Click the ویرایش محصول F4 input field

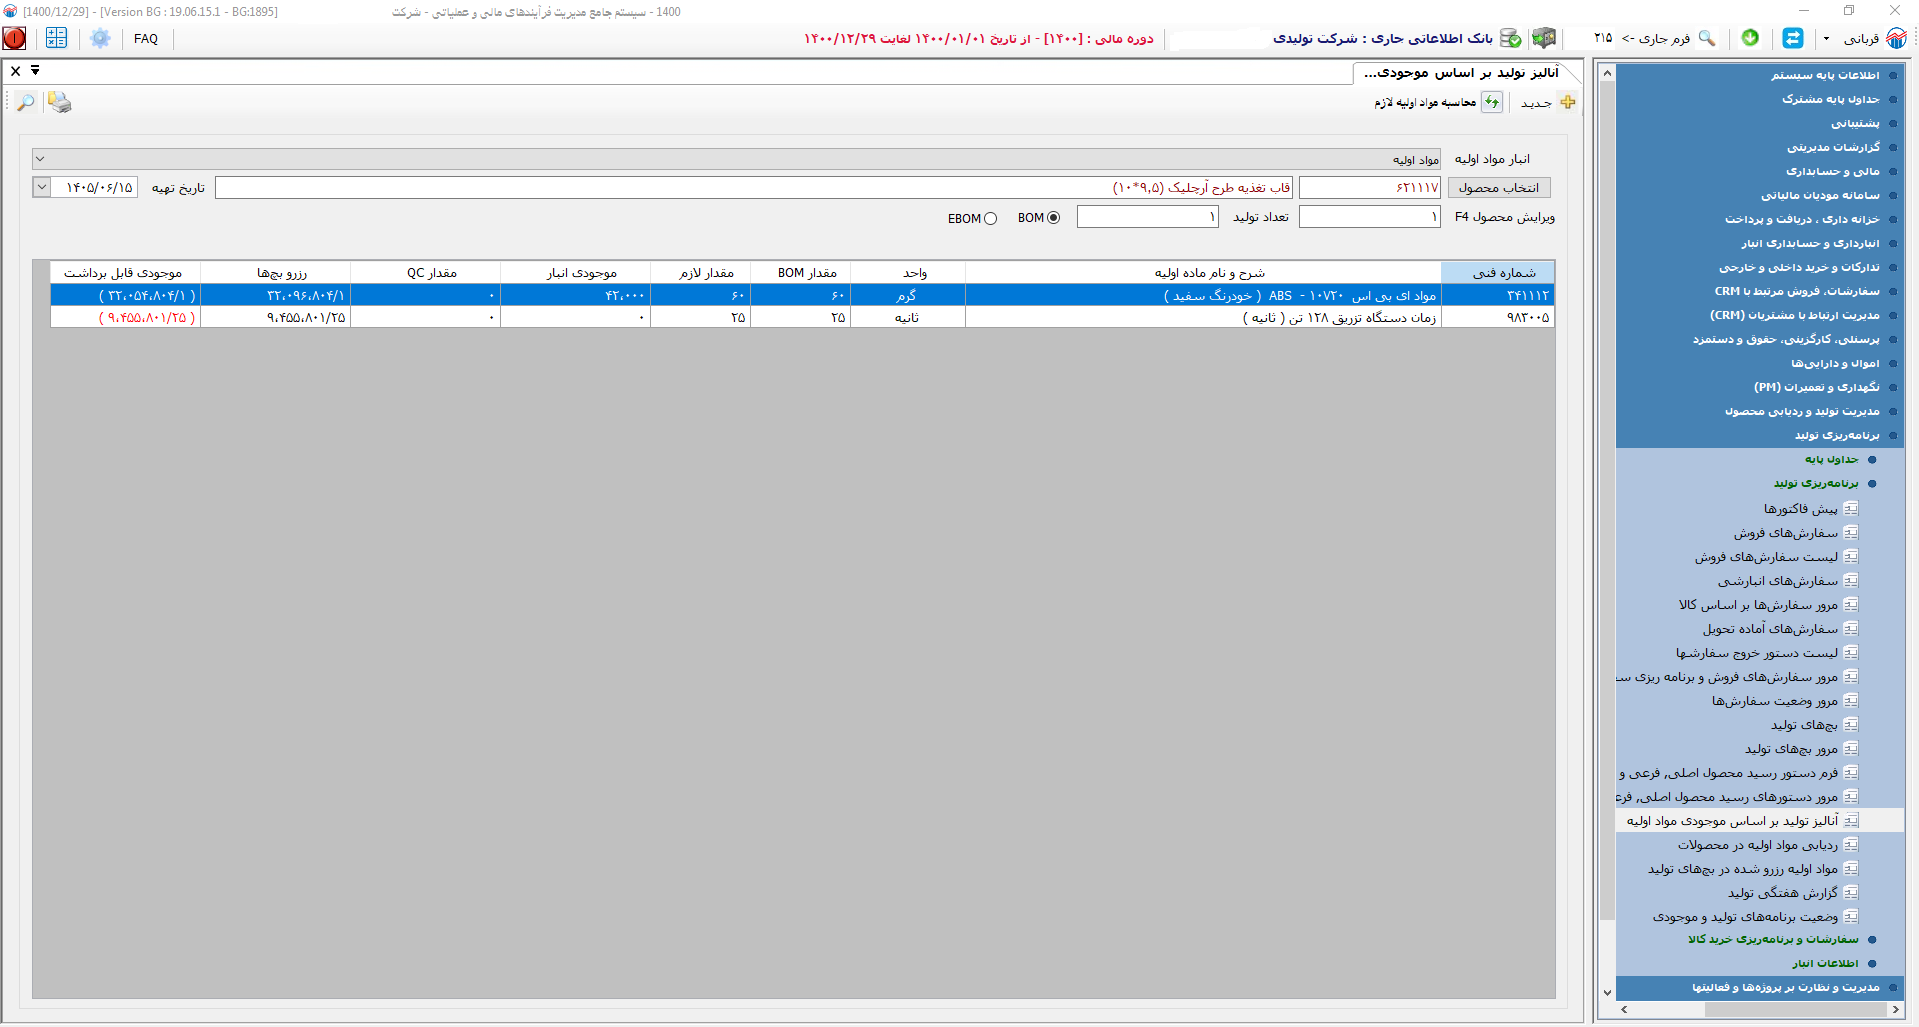click(1370, 217)
